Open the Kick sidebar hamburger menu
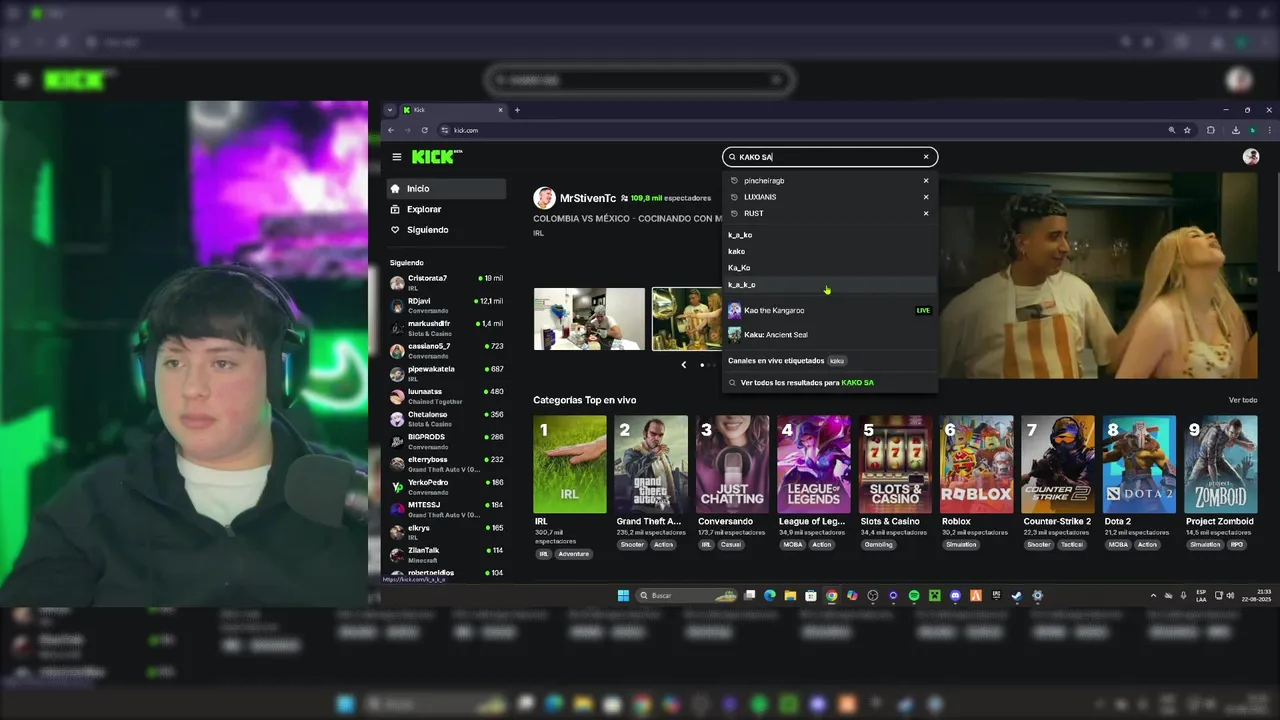This screenshot has width=1280, height=720. tap(397, 157)
